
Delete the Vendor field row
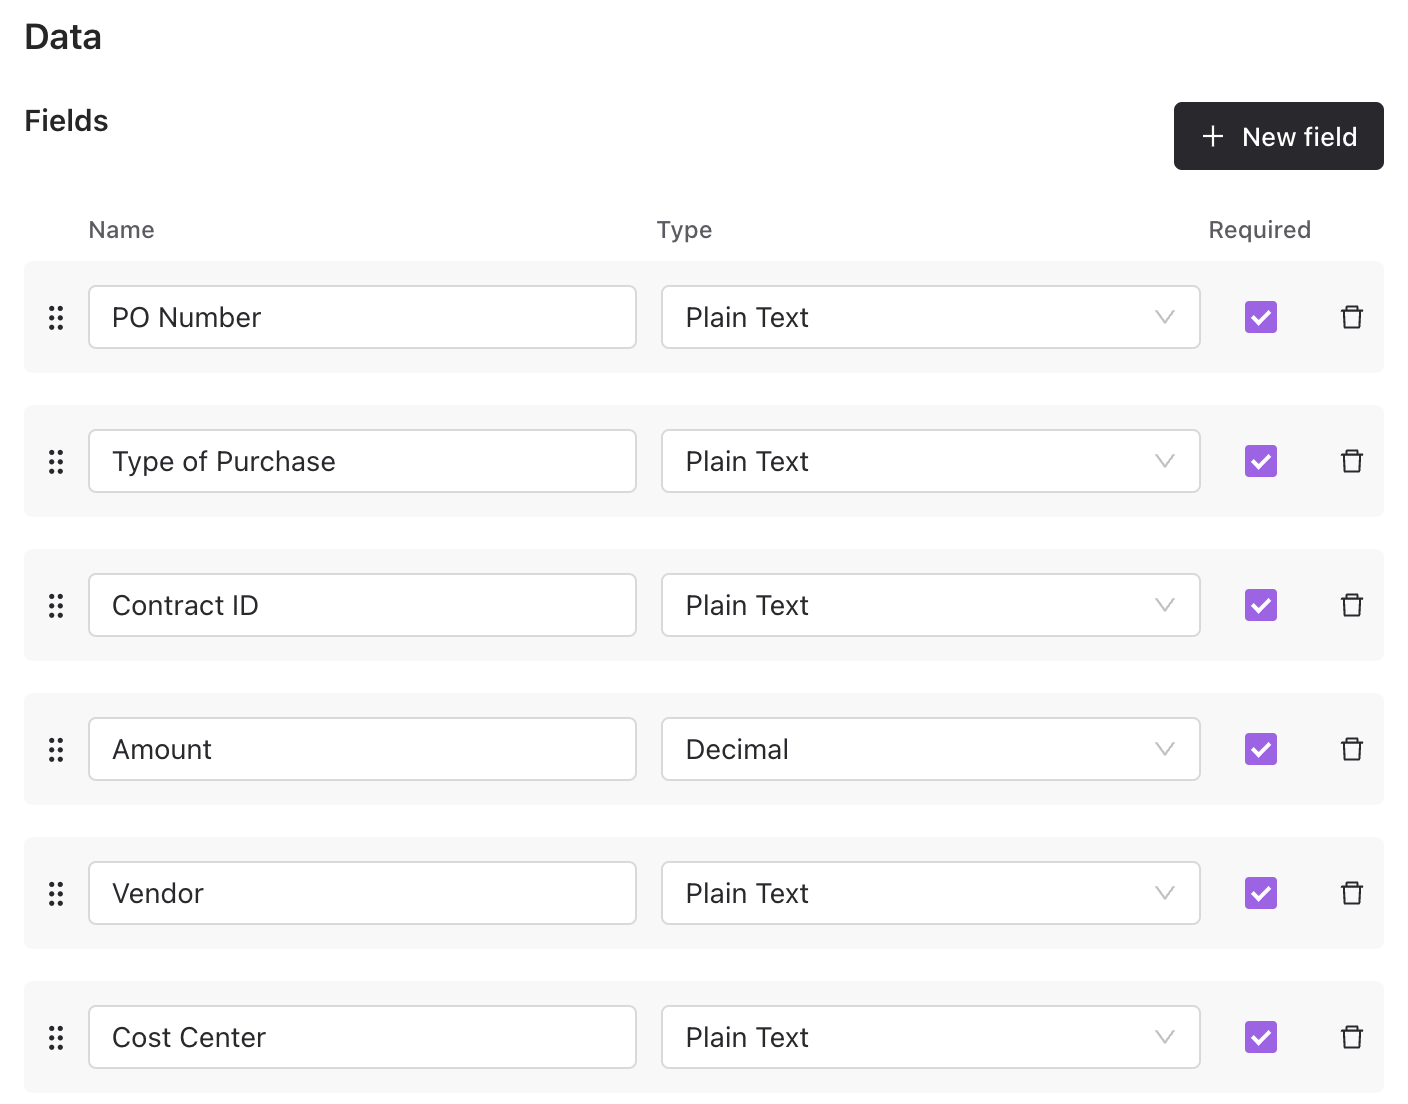[x=1351, y=893]
